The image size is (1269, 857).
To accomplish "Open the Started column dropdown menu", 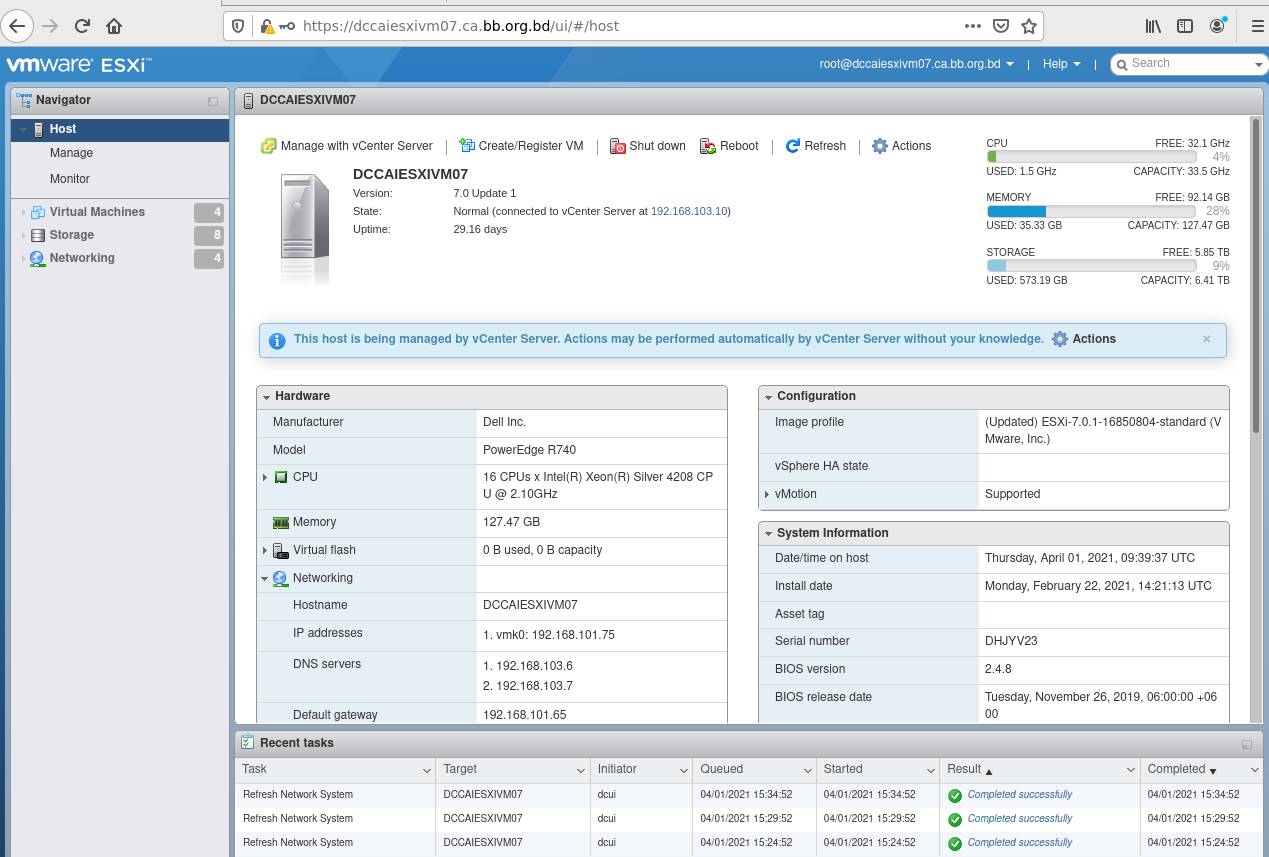I will click(931, 771).
